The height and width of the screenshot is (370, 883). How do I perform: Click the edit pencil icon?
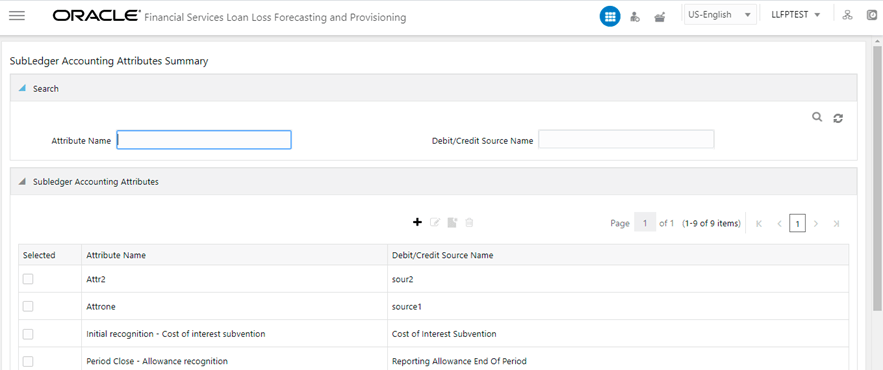pos(435,222)
